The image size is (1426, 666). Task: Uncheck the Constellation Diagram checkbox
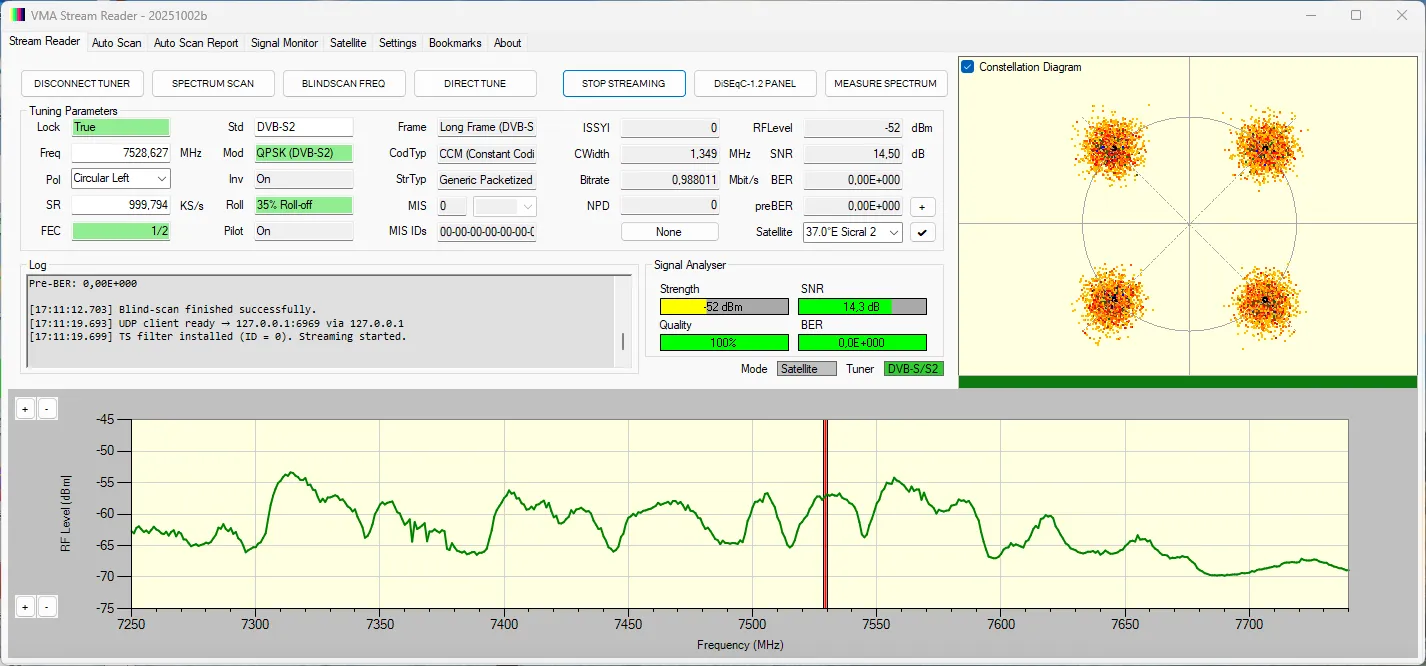[968, 67]
